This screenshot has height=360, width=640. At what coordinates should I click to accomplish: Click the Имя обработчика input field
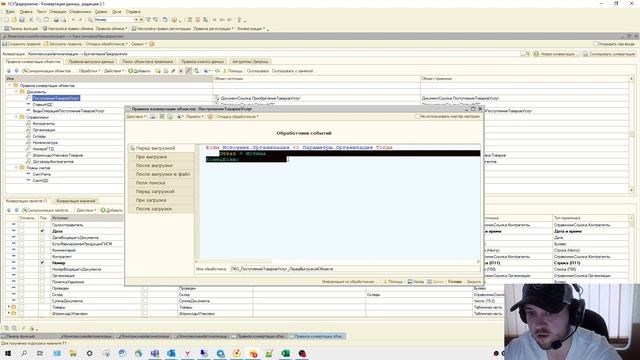click(356, 269)
